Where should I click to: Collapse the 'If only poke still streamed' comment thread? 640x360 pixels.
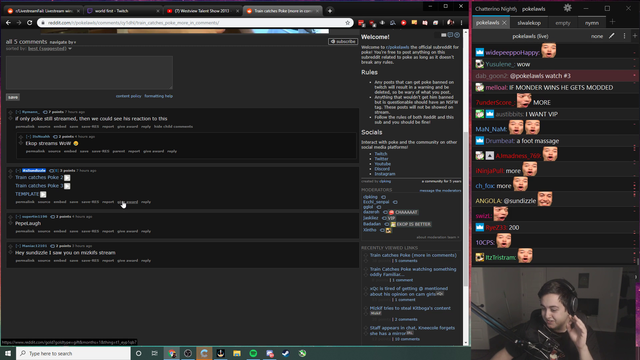click(x=18, y=112)
